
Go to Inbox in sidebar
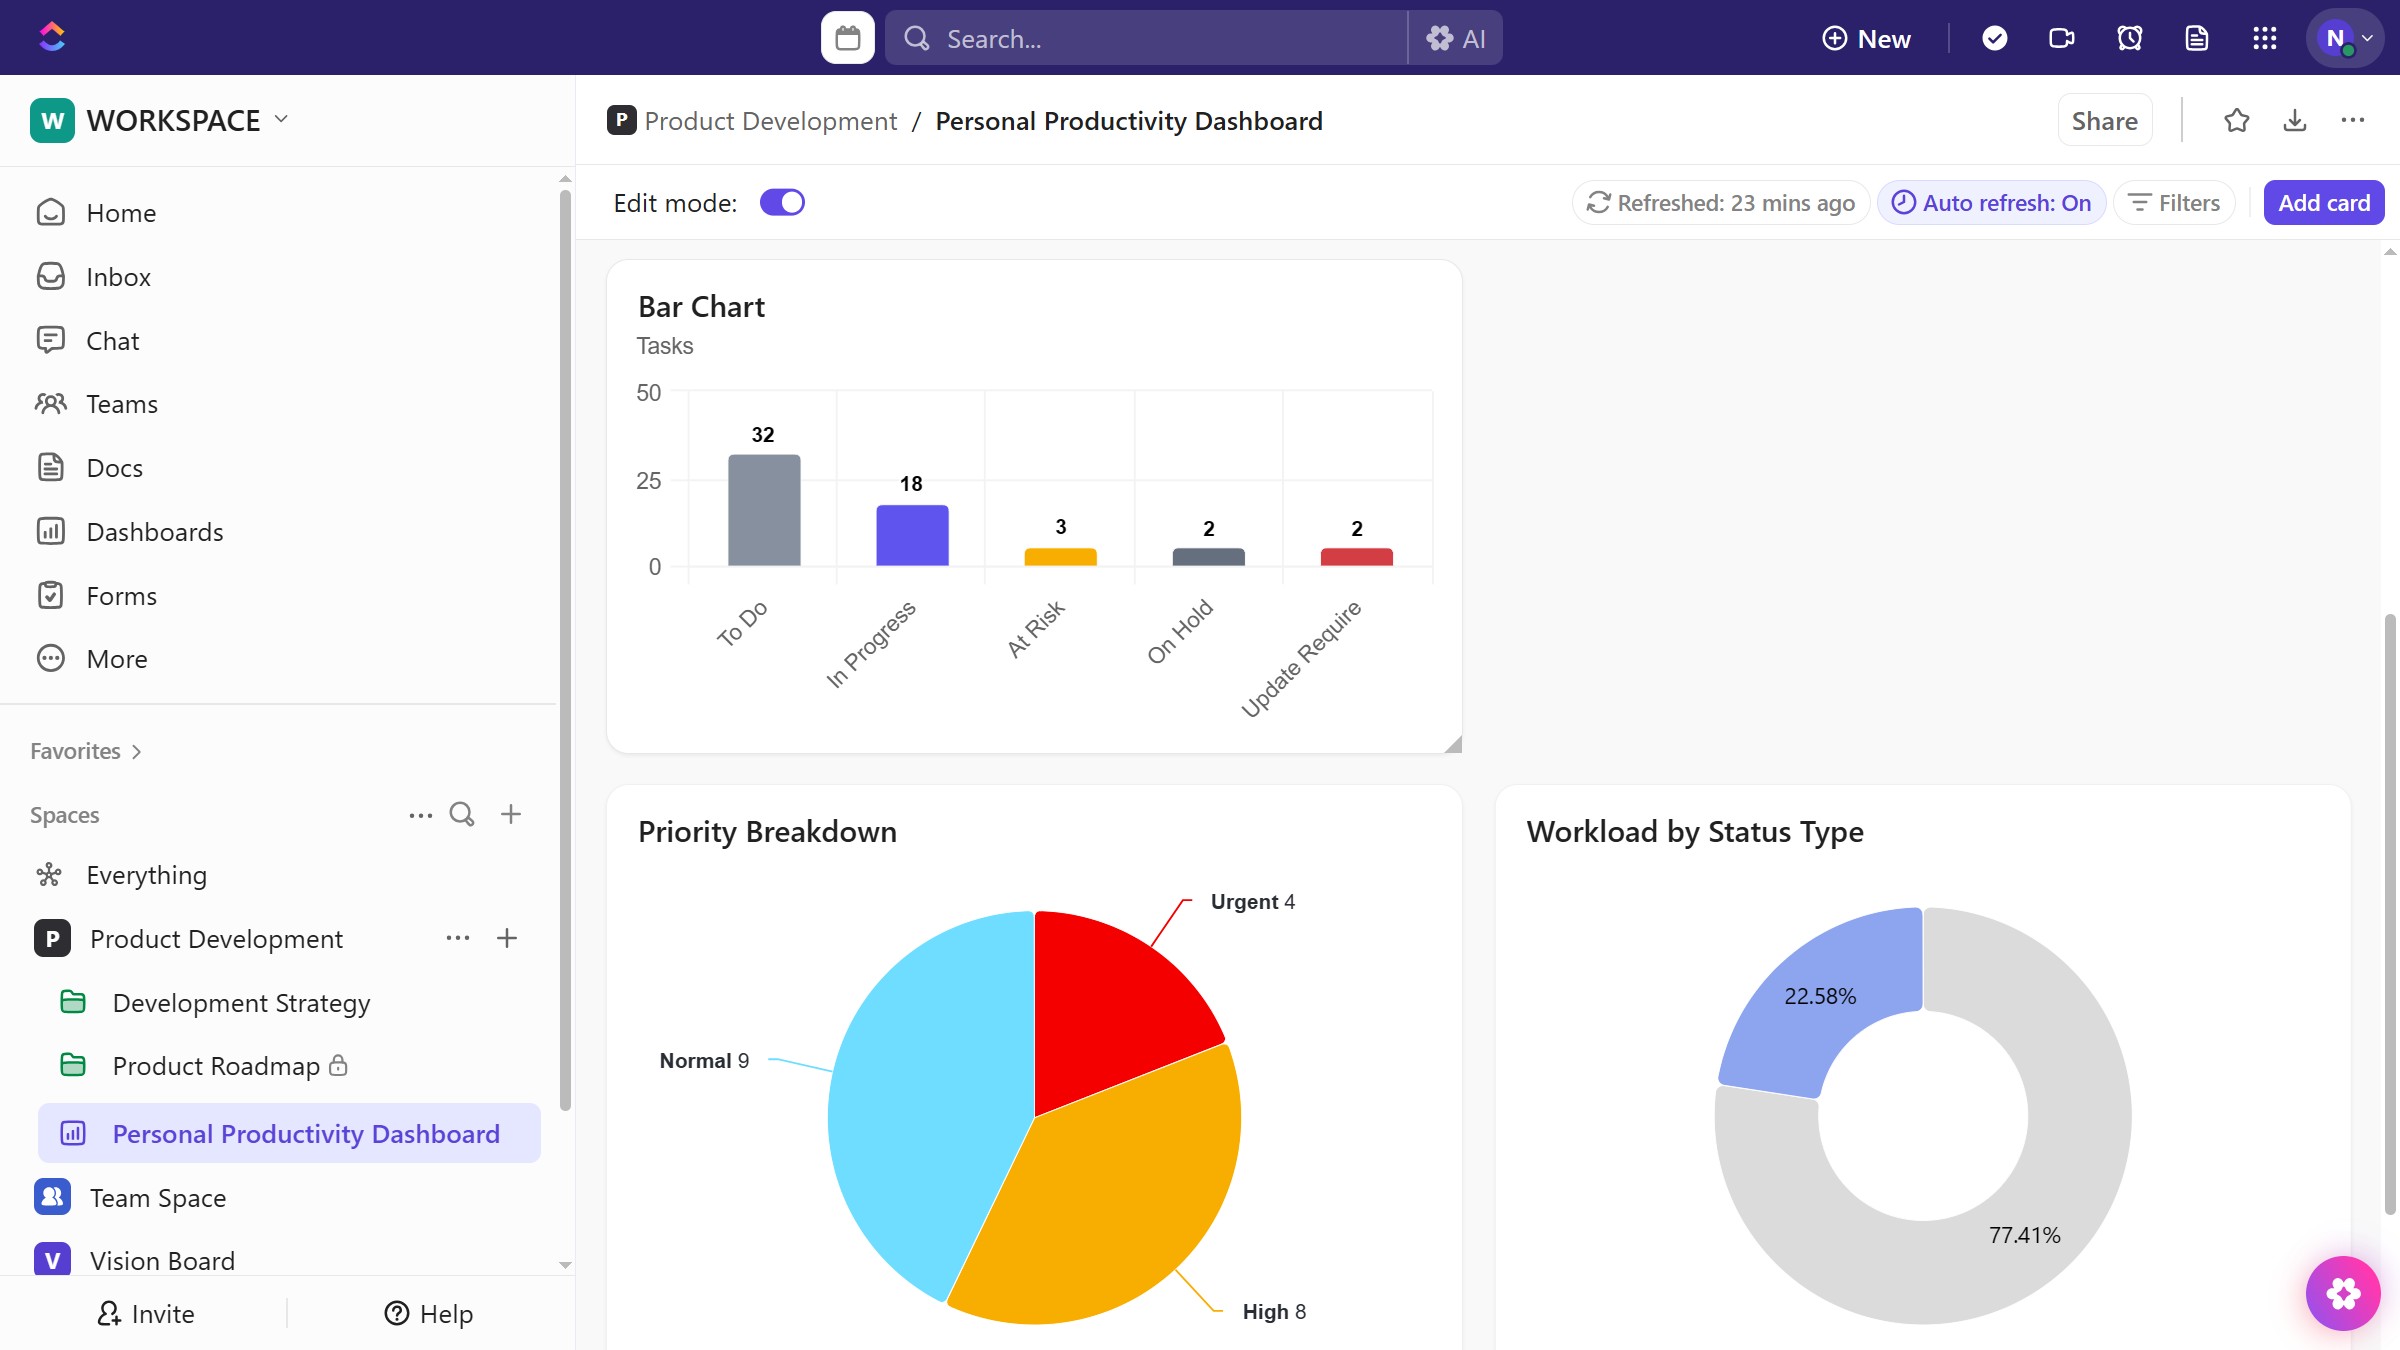118,277
